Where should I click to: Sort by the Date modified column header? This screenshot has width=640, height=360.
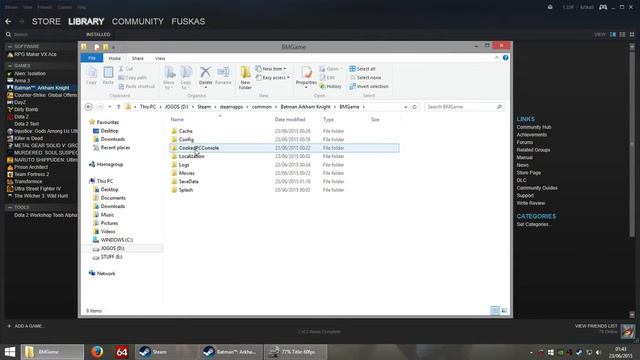[x=290, y=120]
